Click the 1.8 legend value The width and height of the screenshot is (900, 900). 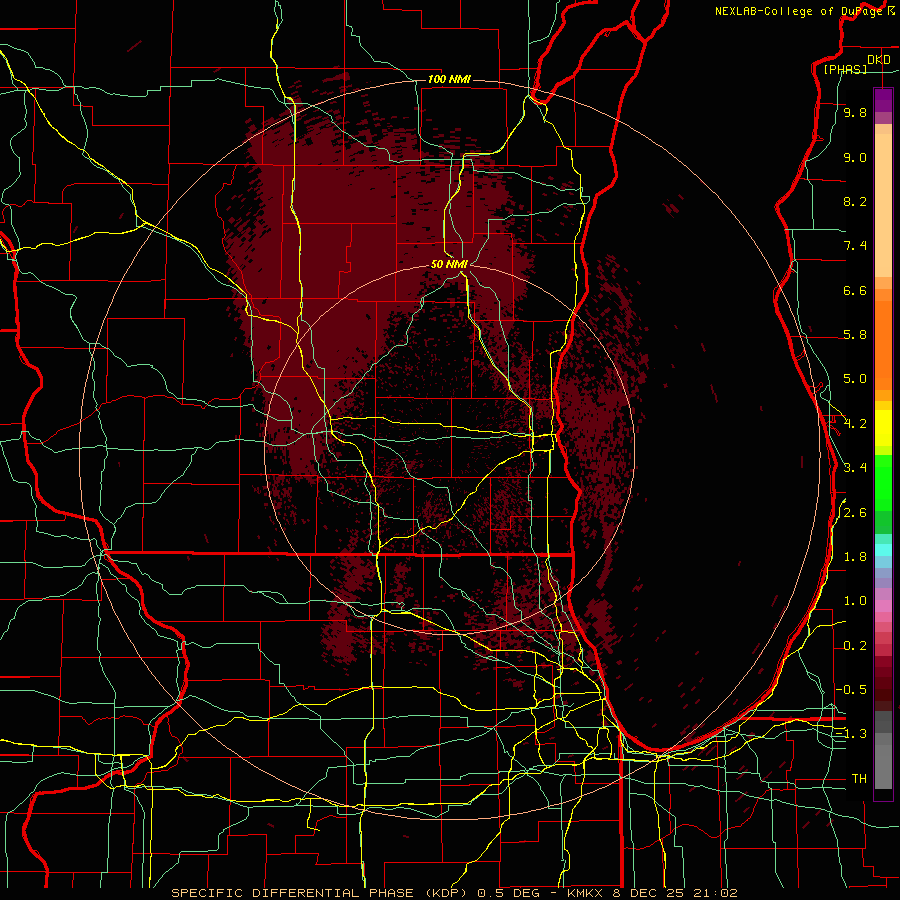[x=855, y=557]
